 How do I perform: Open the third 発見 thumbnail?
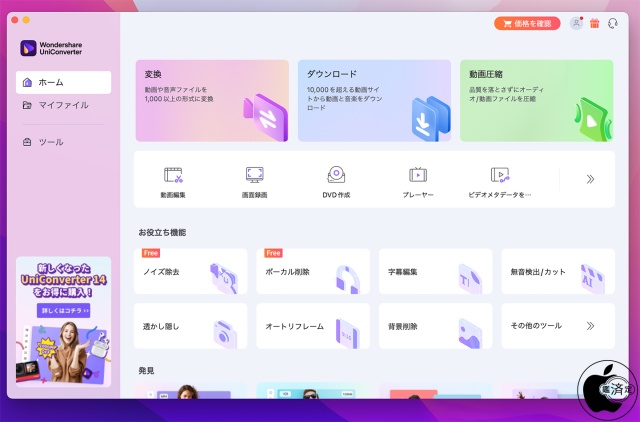coord(436,391)
